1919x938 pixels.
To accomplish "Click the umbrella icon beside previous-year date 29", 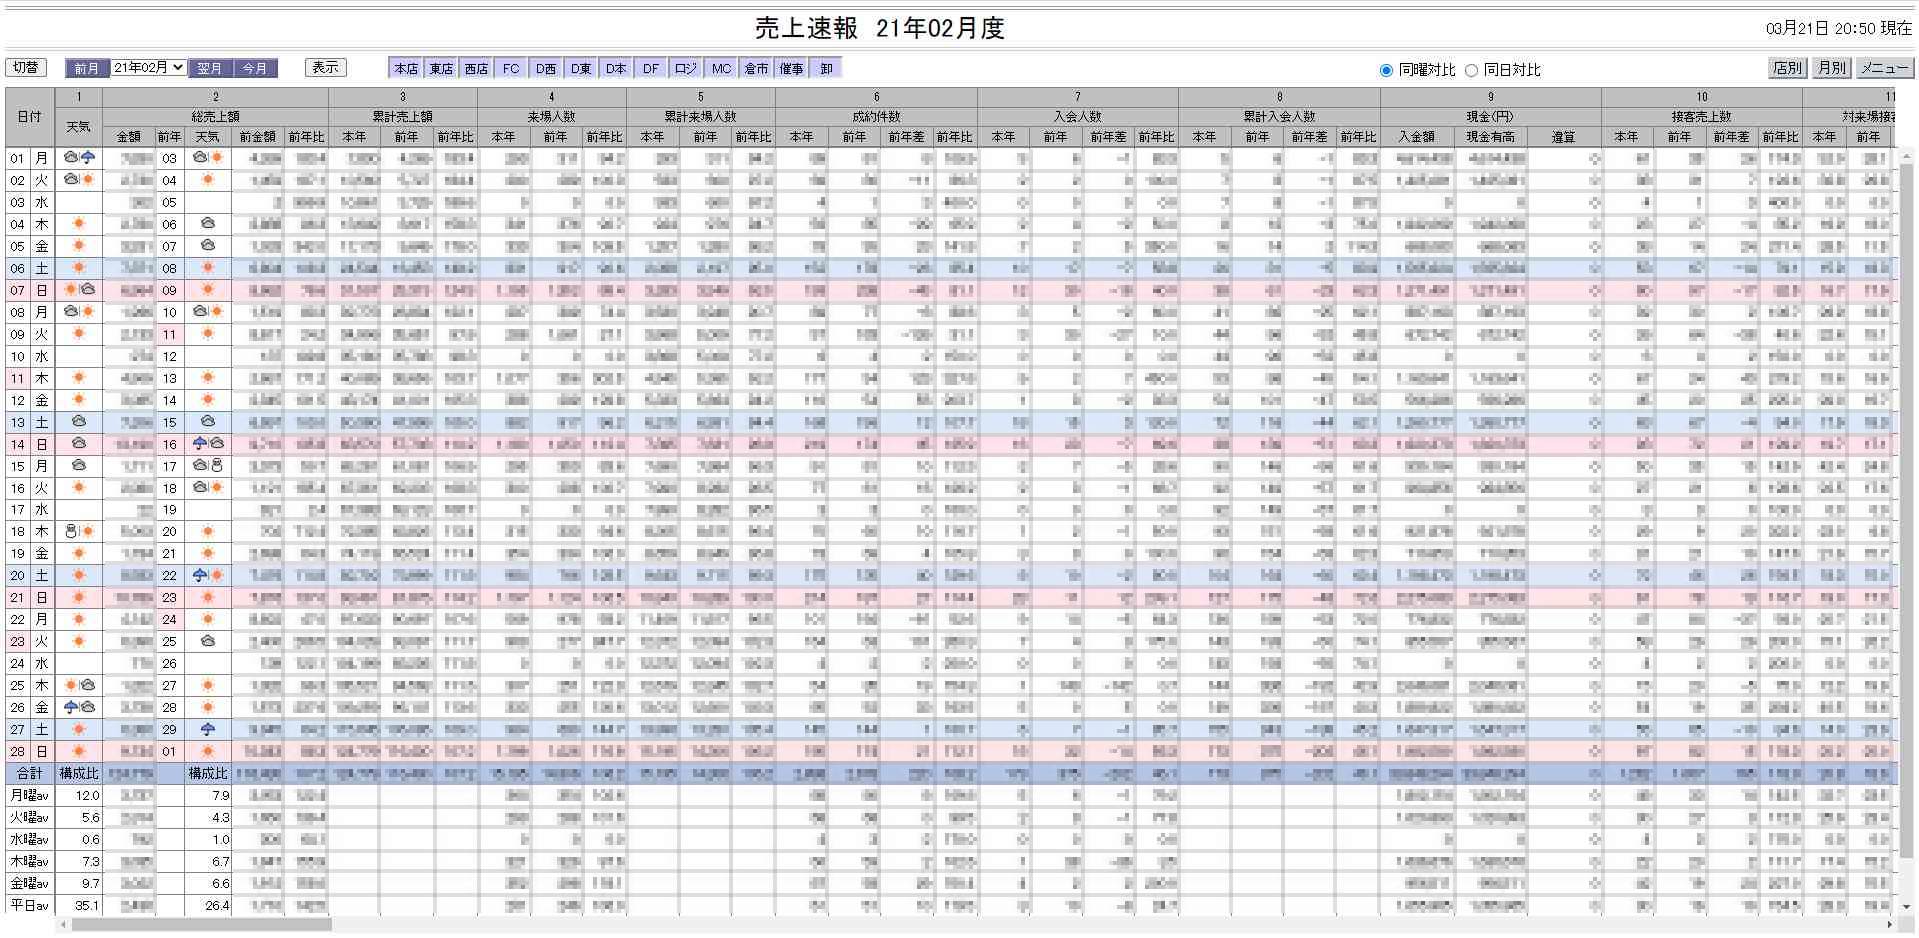I will [x=208, y=729].
